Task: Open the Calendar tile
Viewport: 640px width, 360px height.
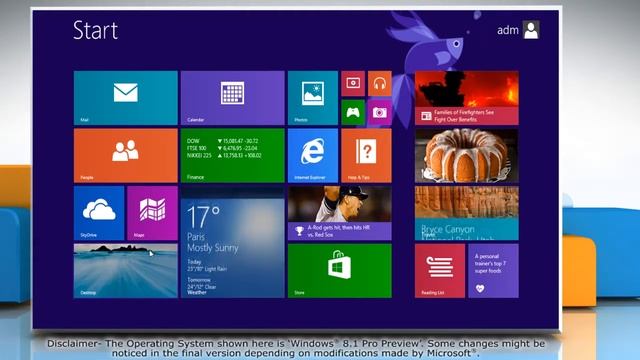Action: click(233, 98)
